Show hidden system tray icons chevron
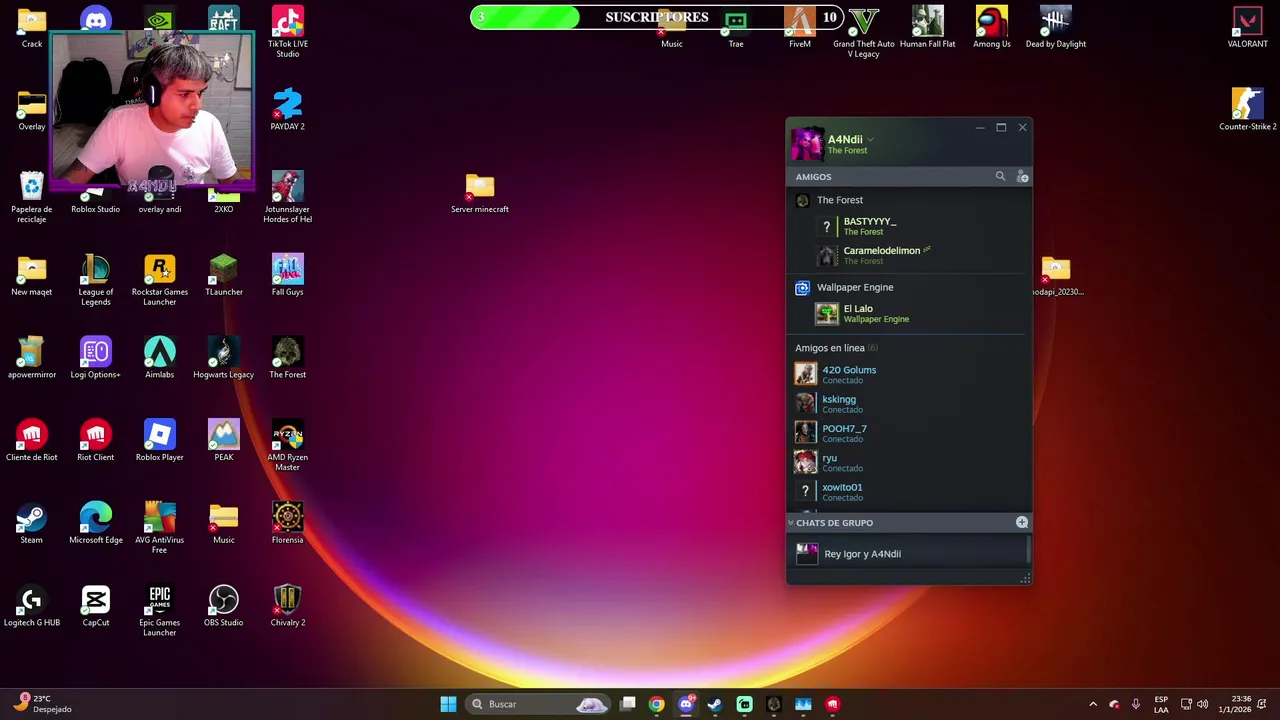The height and width of the screenshot is (720, 1280). click(1093, 704)
